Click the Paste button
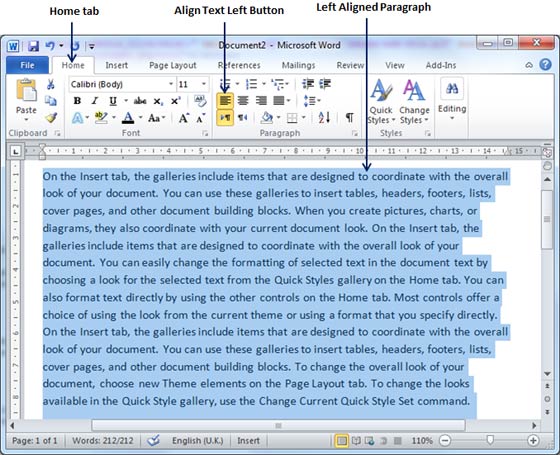560x455 pixels. click(x=26, y=99)
